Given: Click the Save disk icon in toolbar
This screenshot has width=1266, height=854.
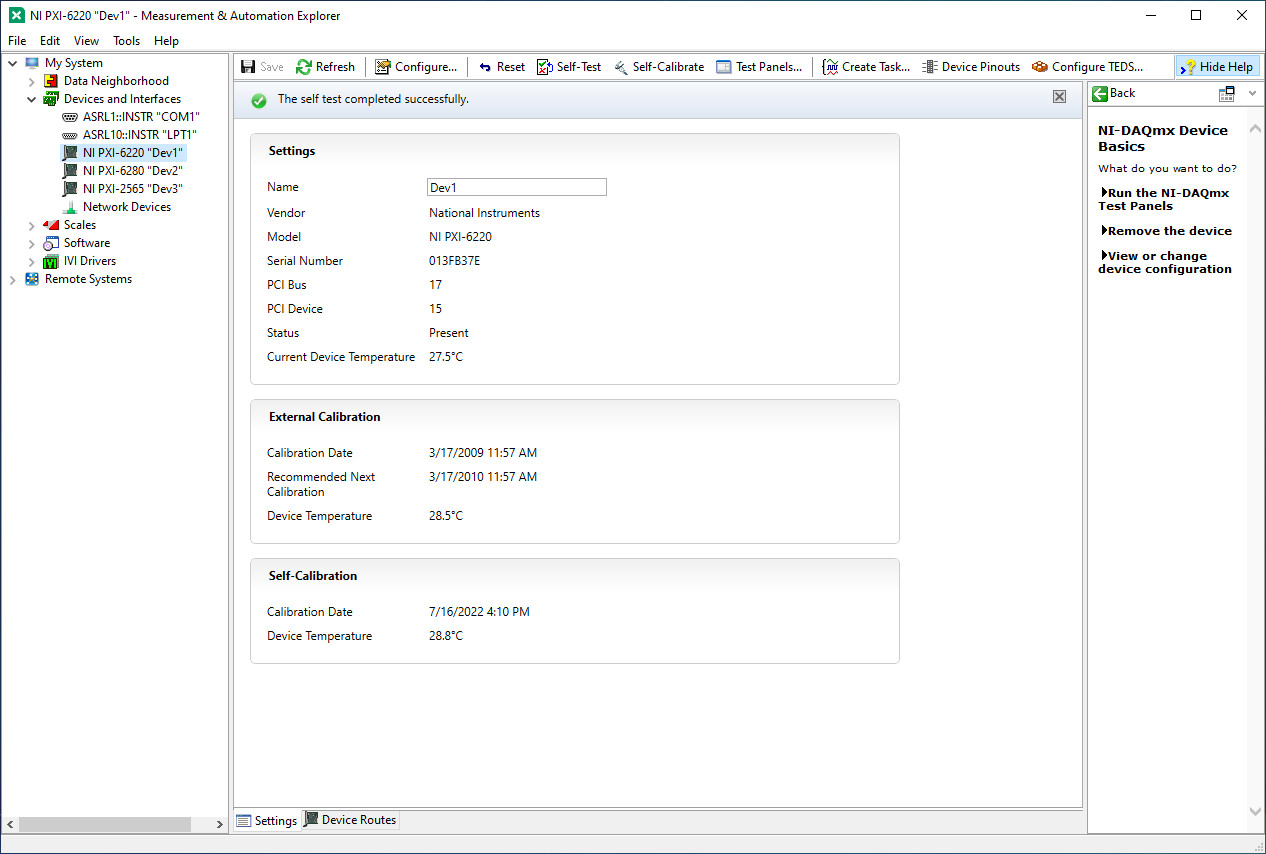Looking at the screenshot, I should pyautogui.click(x=248, y=67).
